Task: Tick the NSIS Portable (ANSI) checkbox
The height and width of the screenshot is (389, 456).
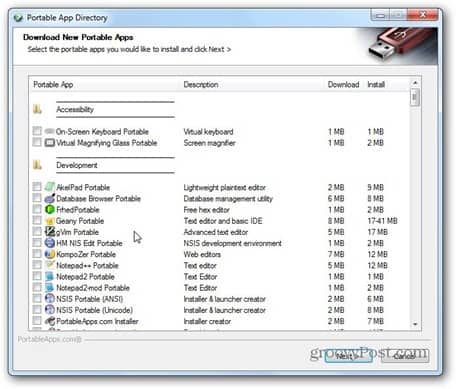Action: click(37, 299)
